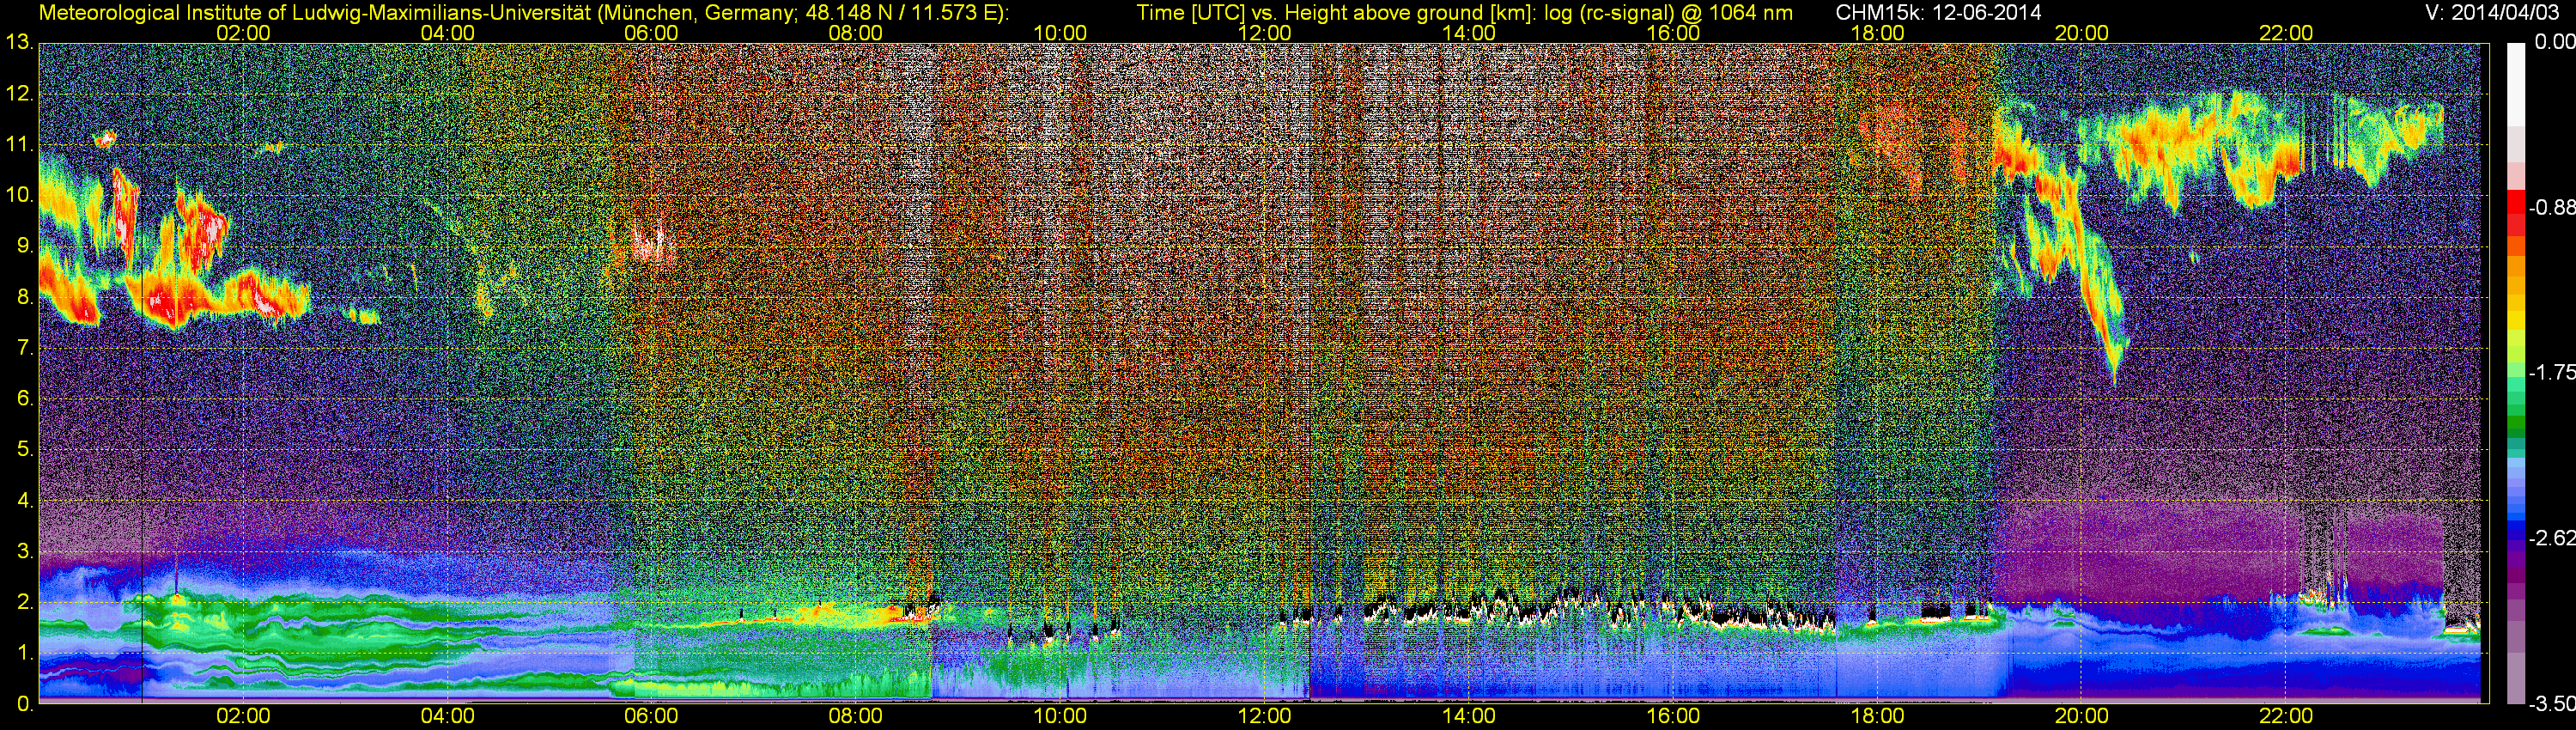
Task: Click the 18:00 label on the top time axis
Action: (1877, 33)
